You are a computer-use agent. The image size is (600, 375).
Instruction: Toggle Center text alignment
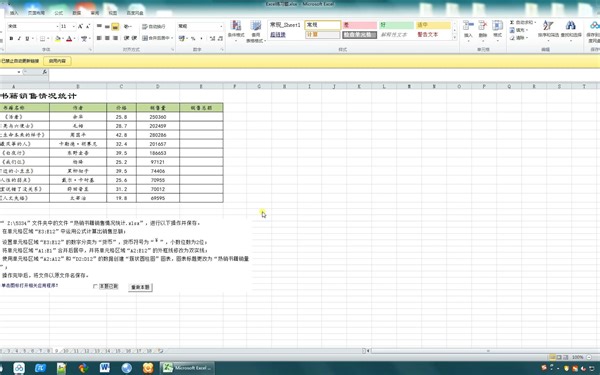pyautogui.click(x=107, y=38)
